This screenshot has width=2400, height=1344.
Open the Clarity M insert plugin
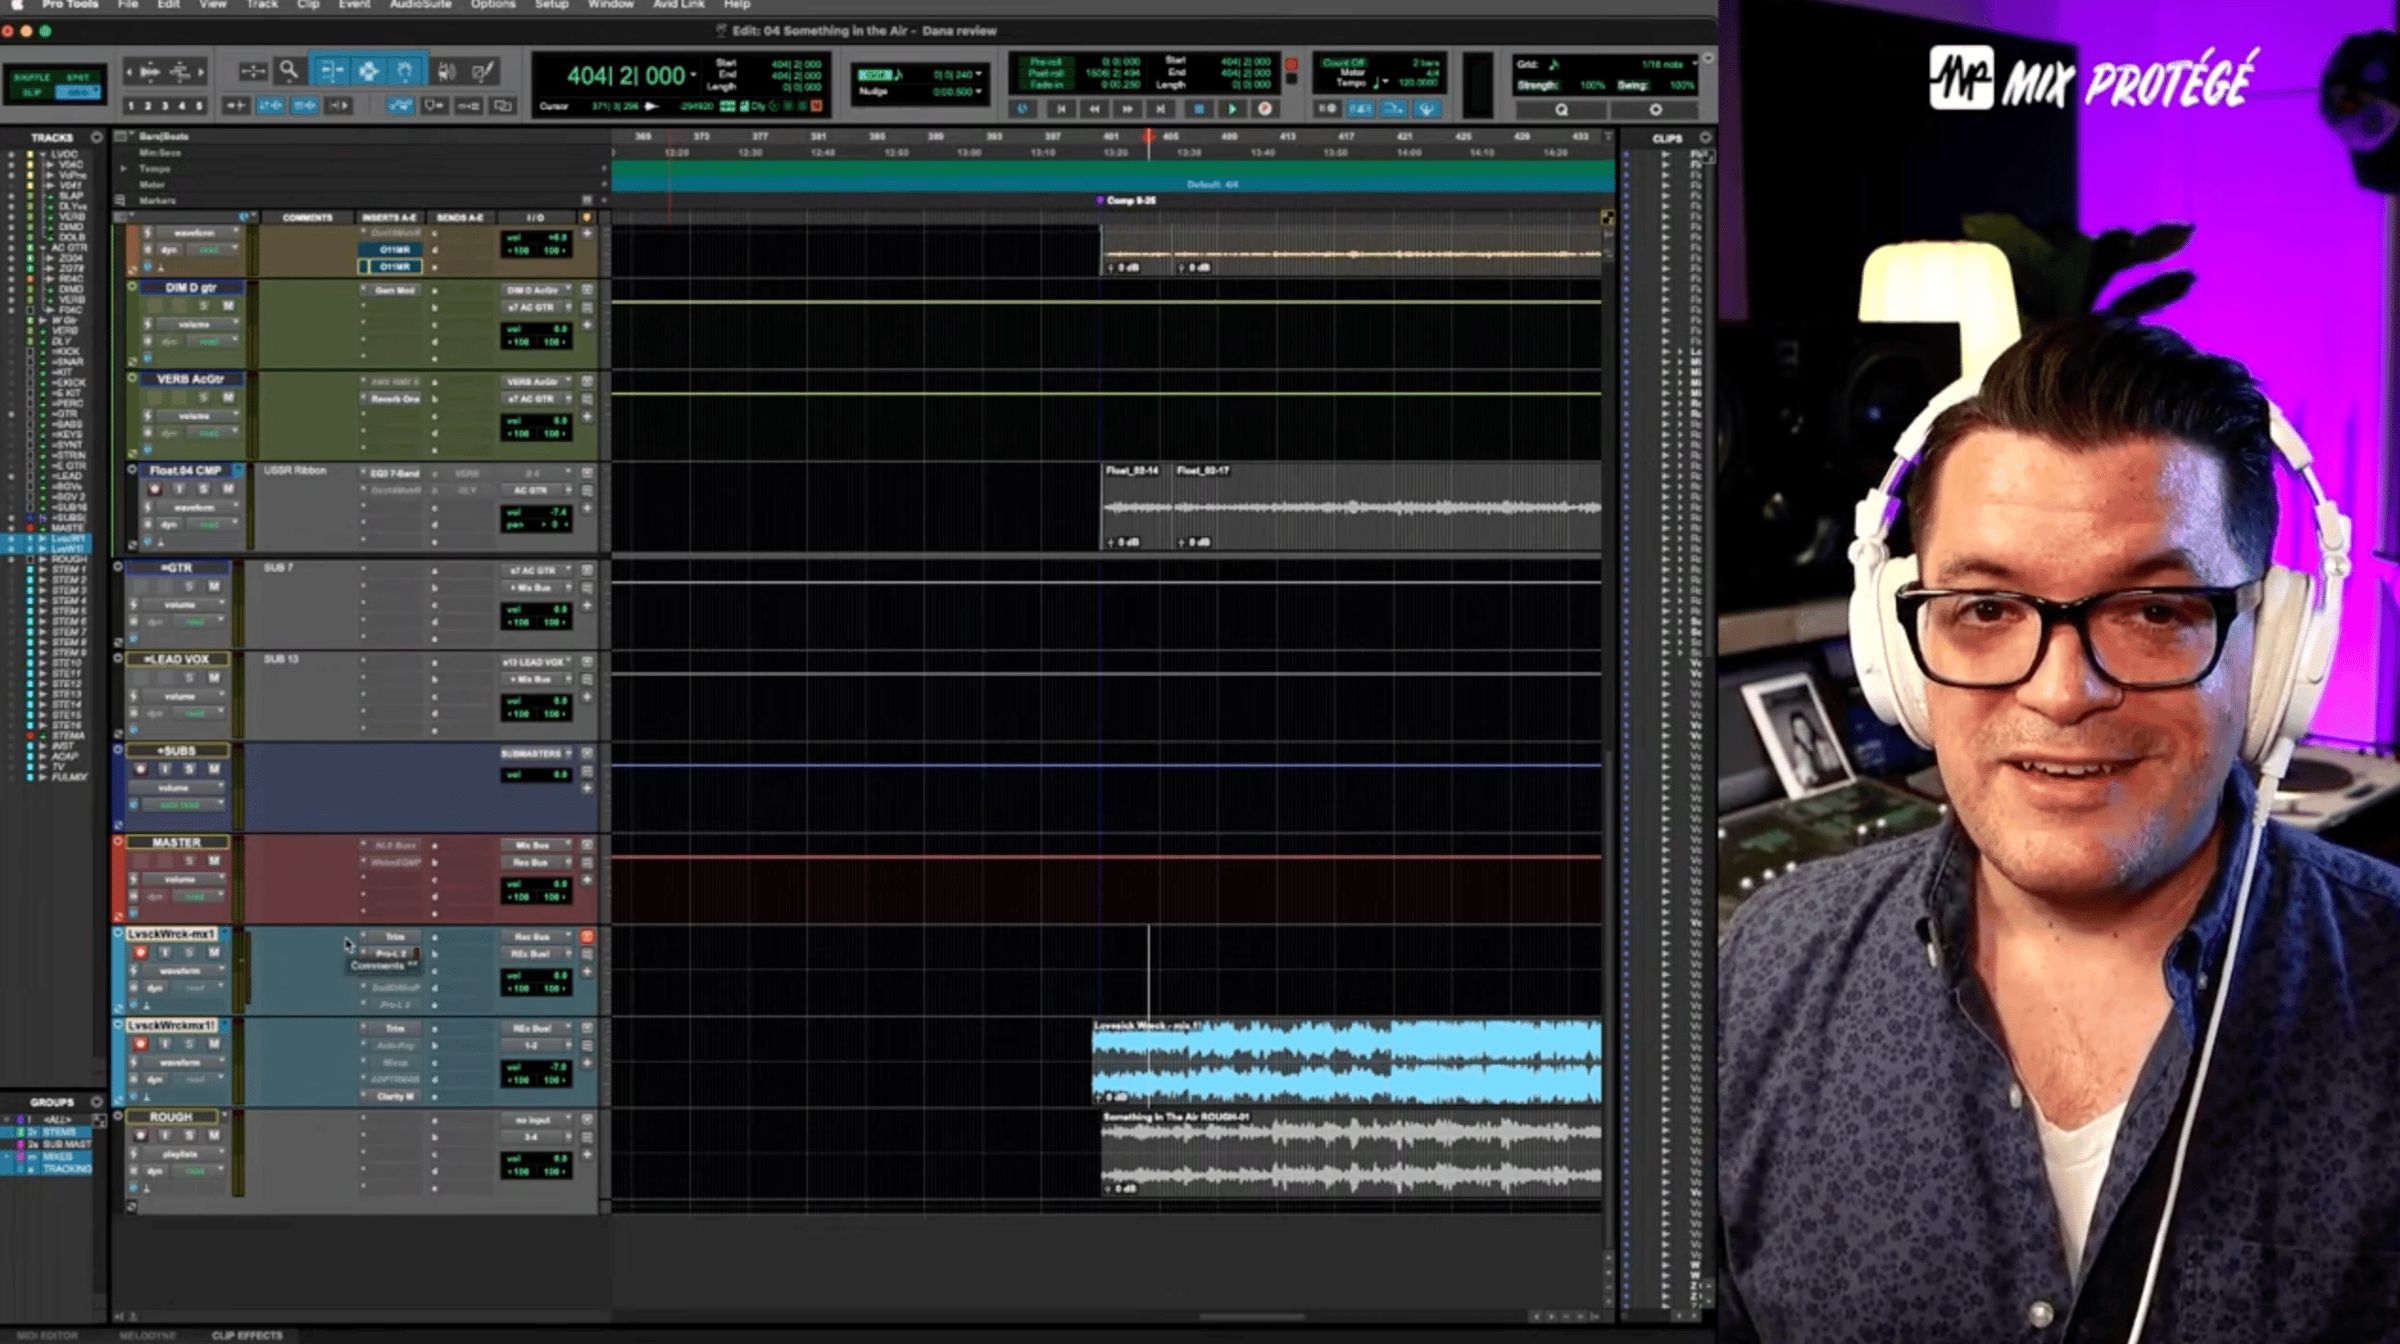[394, 1097]
